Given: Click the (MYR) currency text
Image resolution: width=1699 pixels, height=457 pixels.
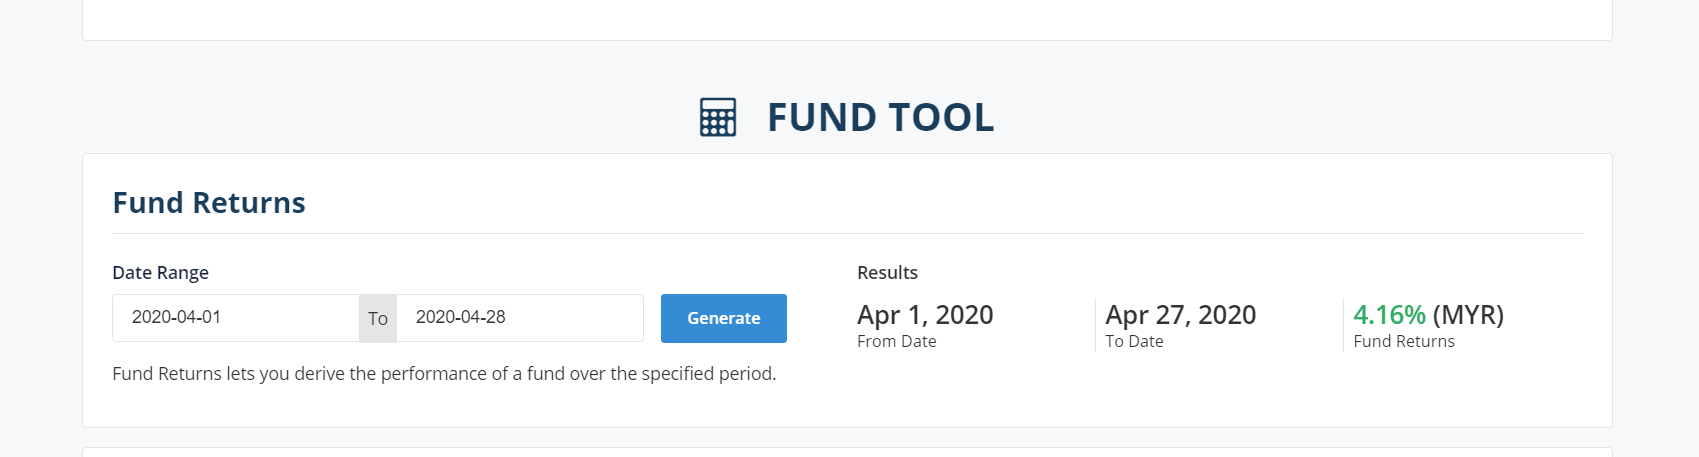Looking at the screenshot, I should [x=1468, y=315].
